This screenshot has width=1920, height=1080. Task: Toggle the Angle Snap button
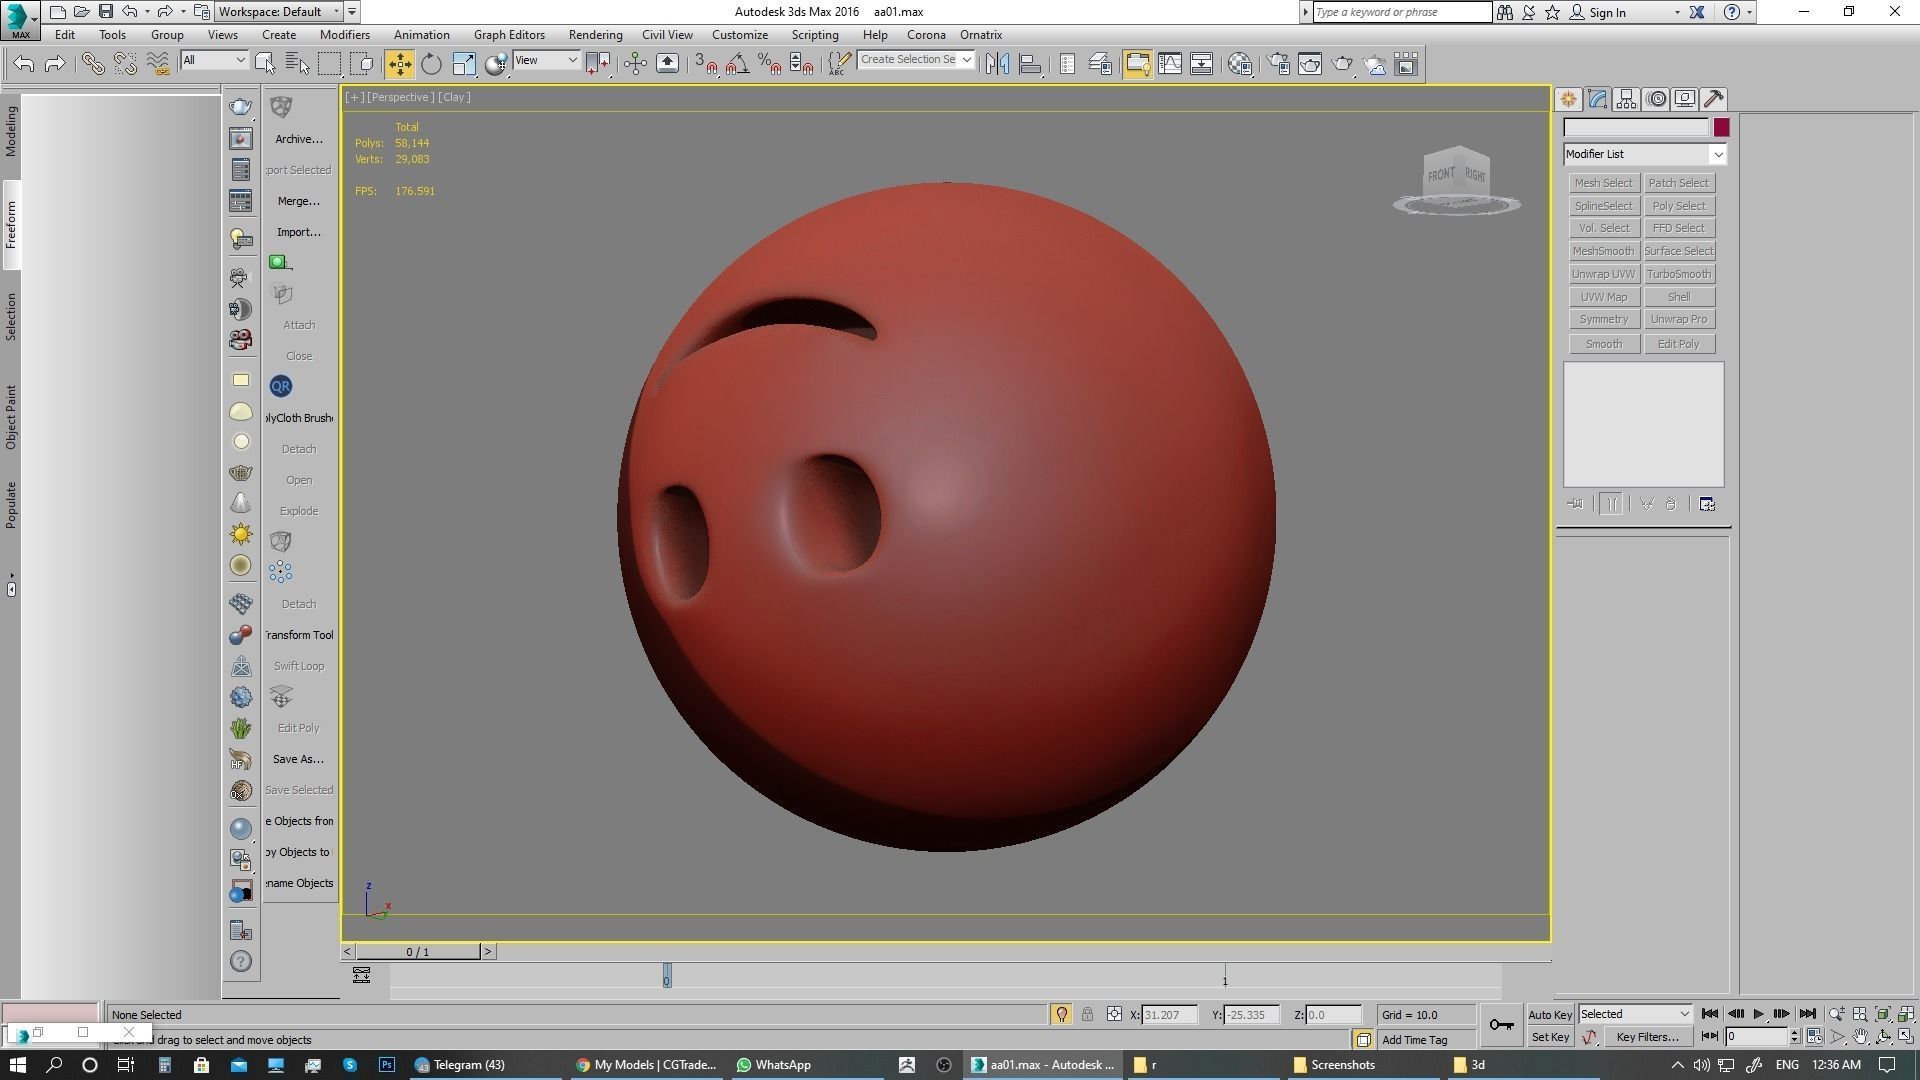point(737,64)
